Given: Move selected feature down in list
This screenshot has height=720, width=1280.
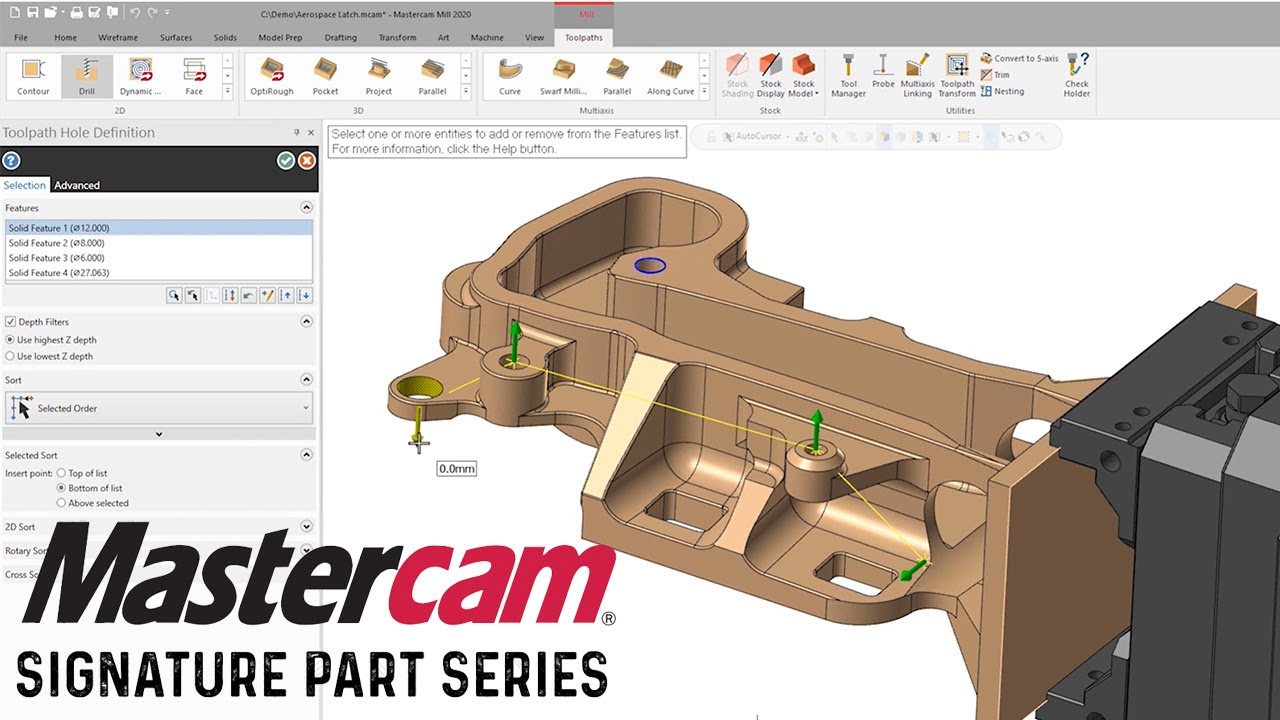Looking at the screenshot, I should (x=305, y=295).
